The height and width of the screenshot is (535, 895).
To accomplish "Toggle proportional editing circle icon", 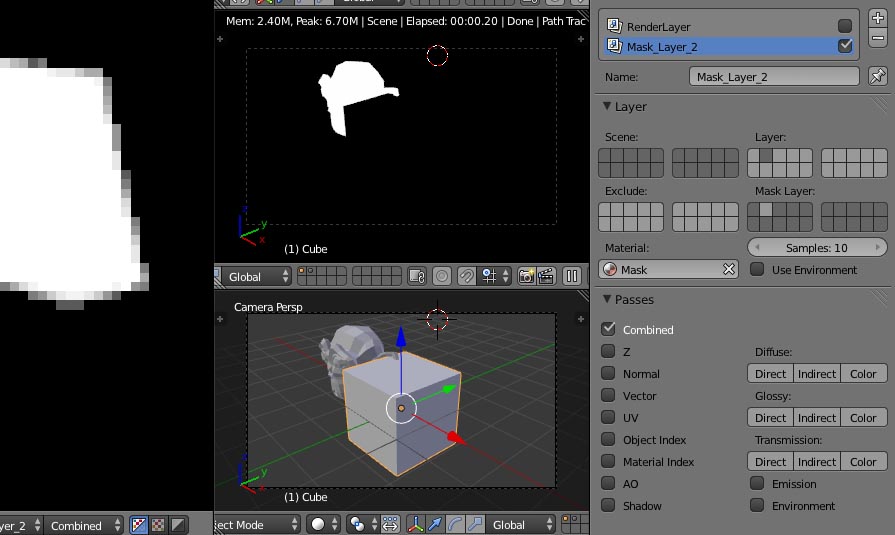I will pyautogui.click(x=442, y=277).
